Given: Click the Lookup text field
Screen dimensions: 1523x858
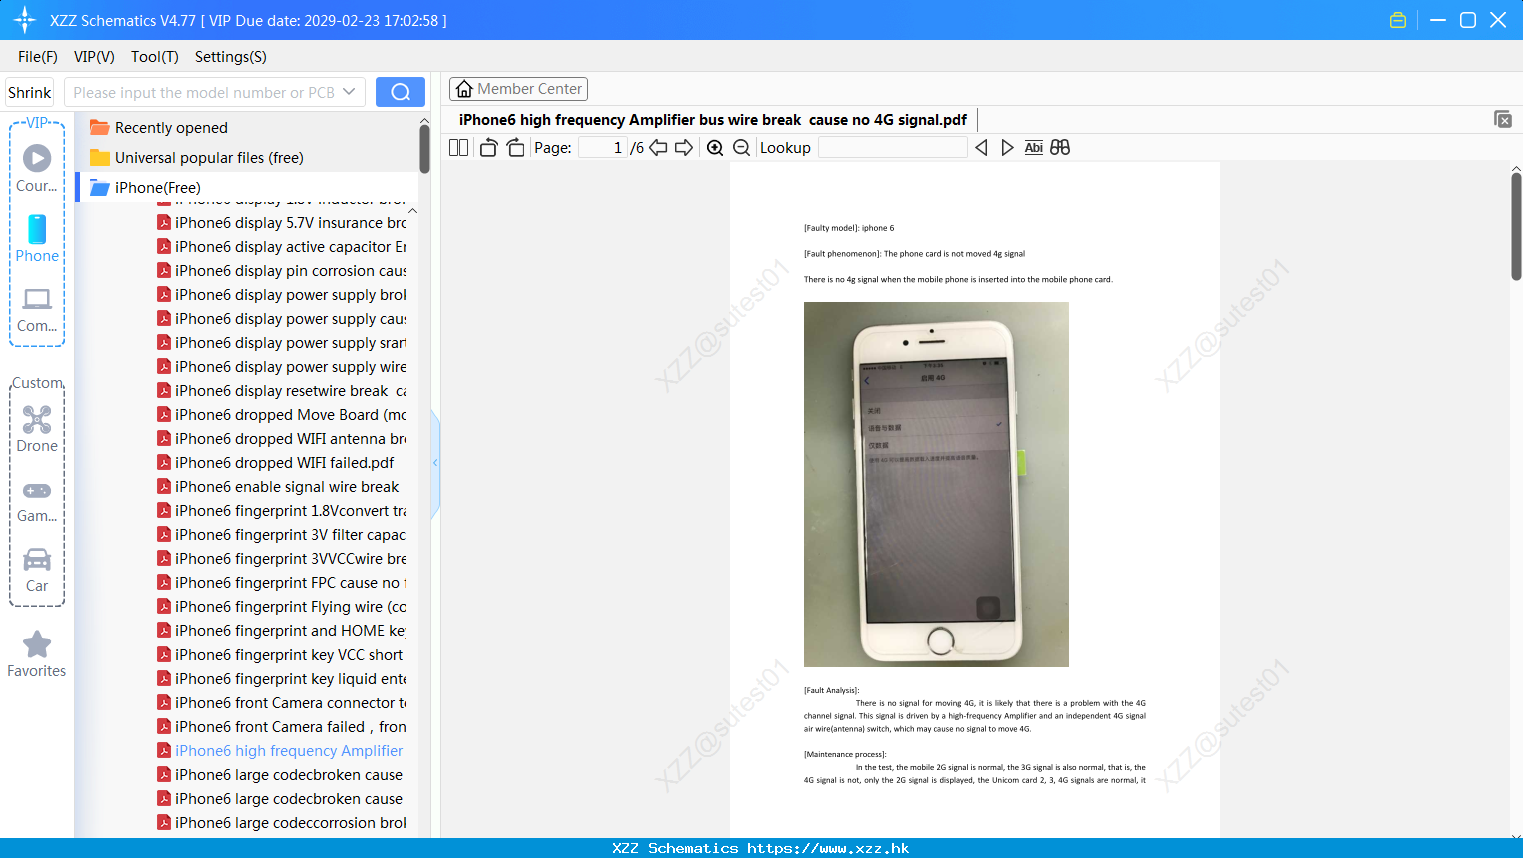Looking at the screenshot, I should point(892,148).
